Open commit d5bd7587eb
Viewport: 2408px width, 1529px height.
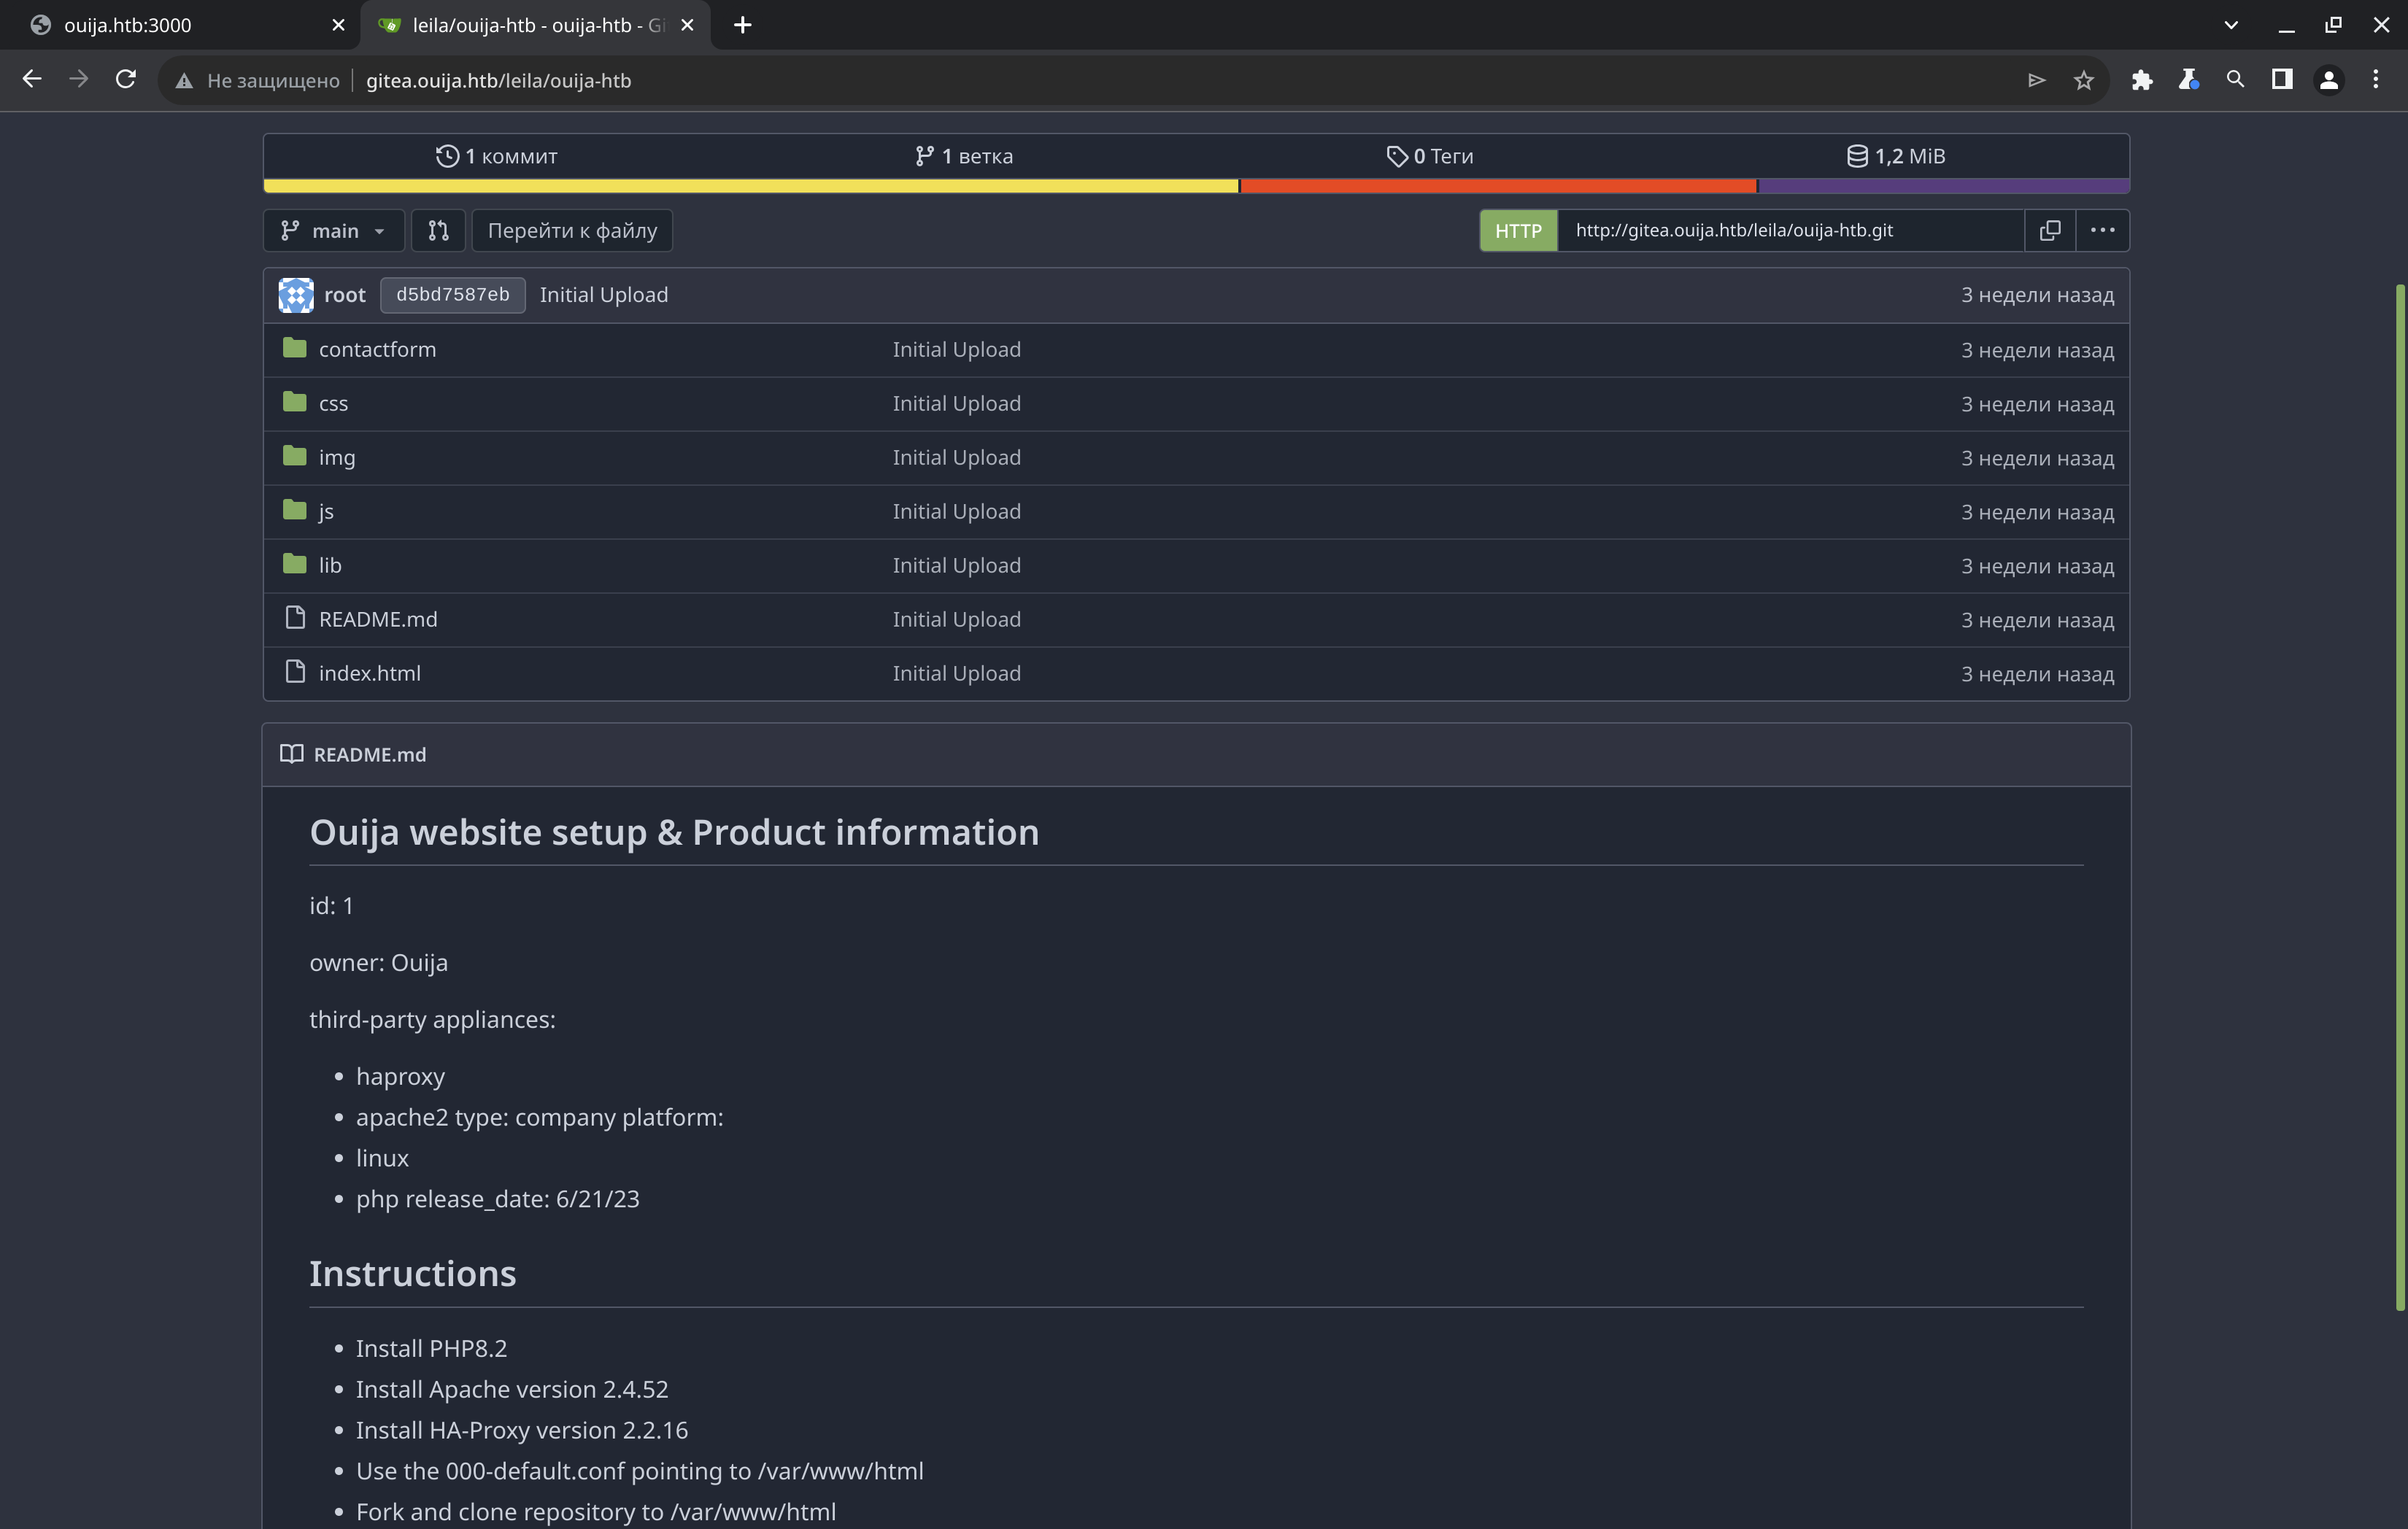(452, 295)
